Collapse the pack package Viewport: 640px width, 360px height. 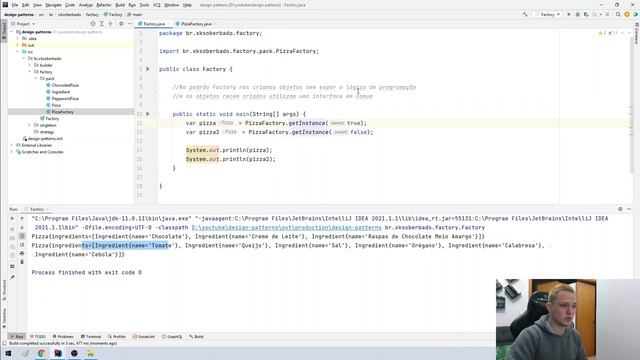(x=36, y=78)
